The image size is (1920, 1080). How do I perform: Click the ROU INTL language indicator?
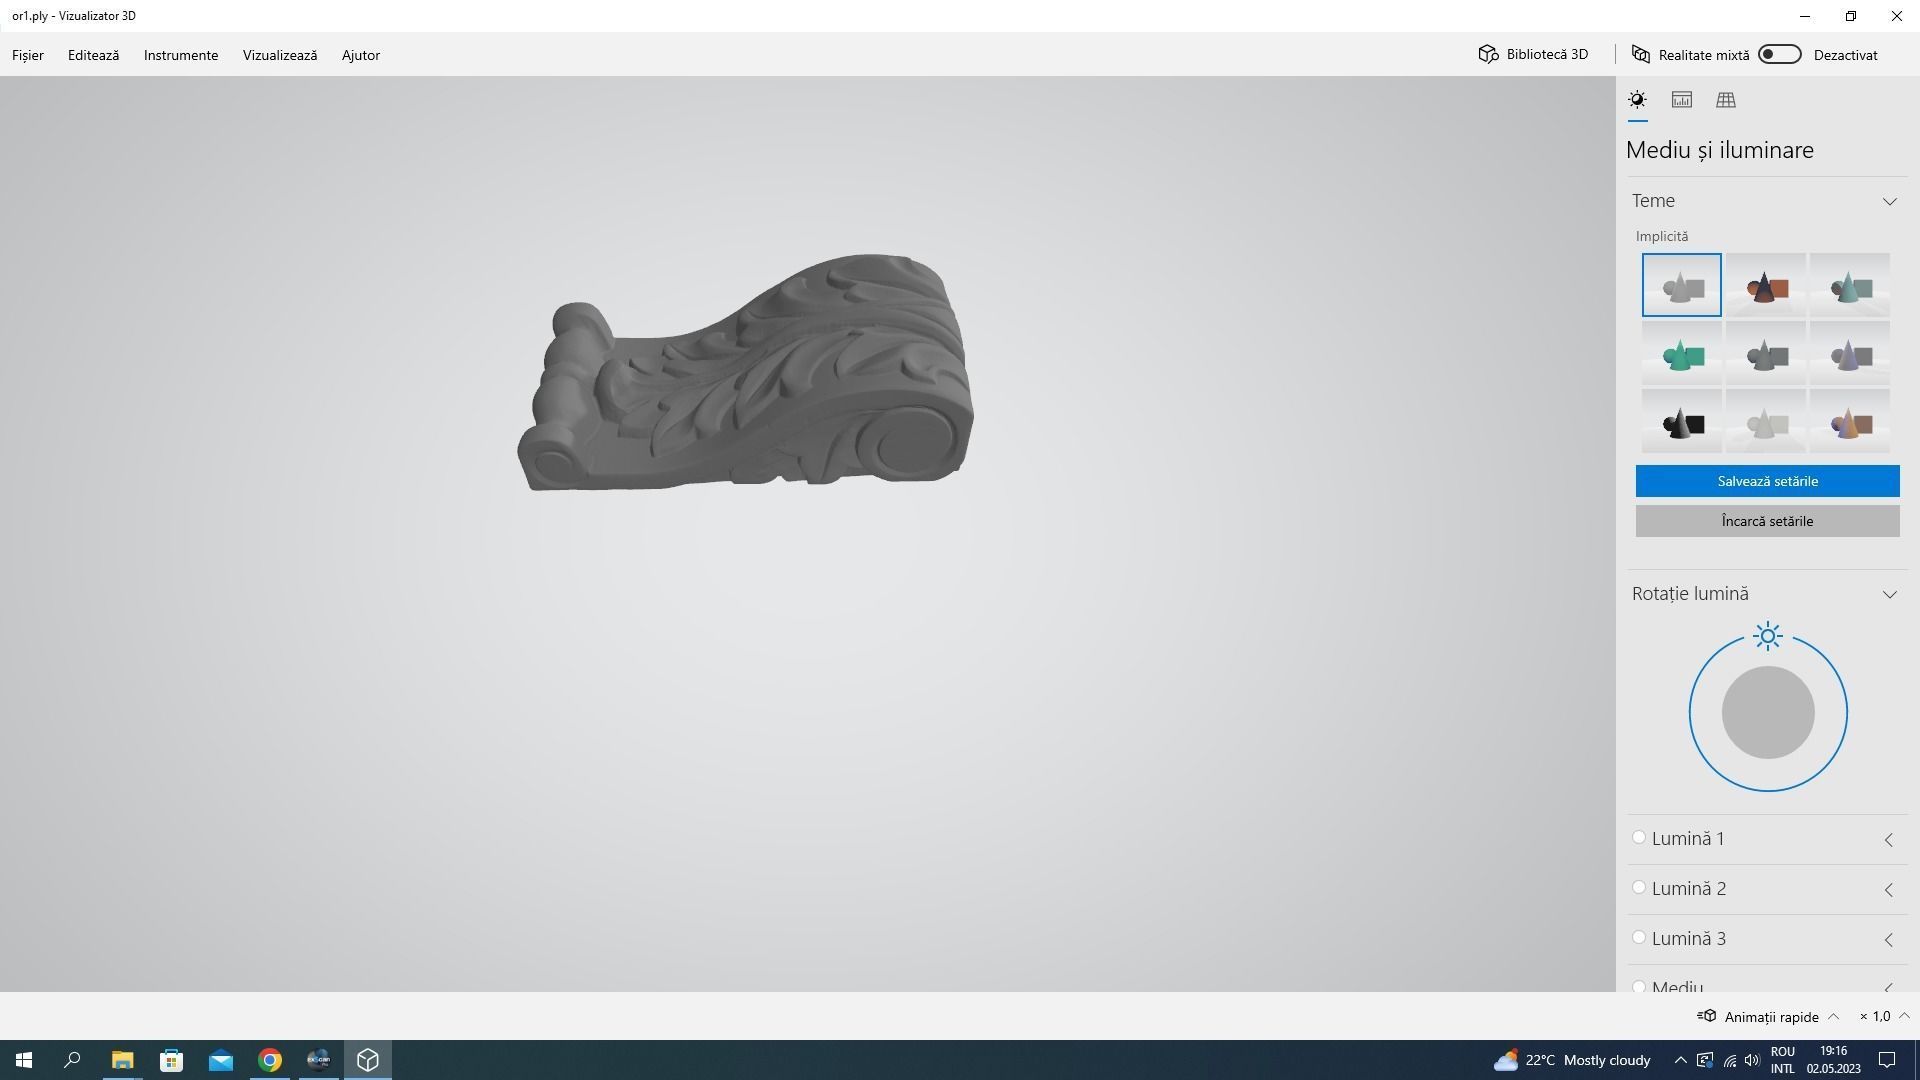point(1782,1060)
